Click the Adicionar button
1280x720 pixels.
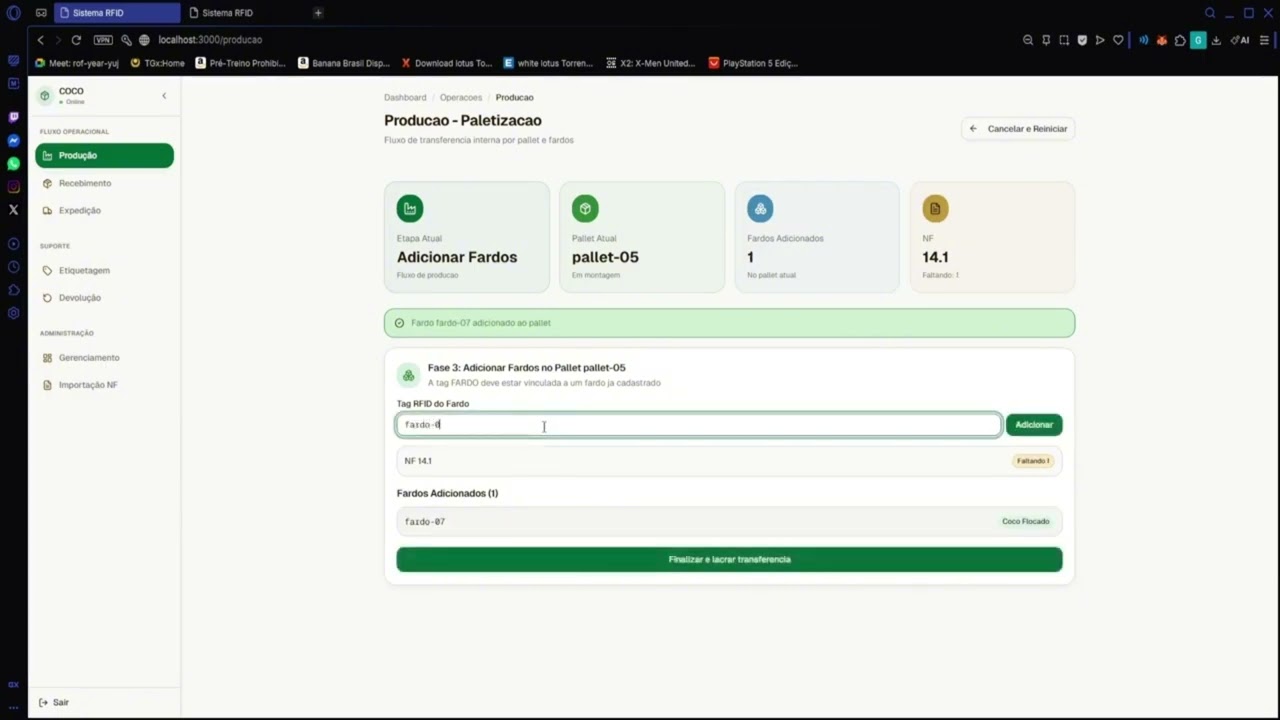[x=1034, y=424]
